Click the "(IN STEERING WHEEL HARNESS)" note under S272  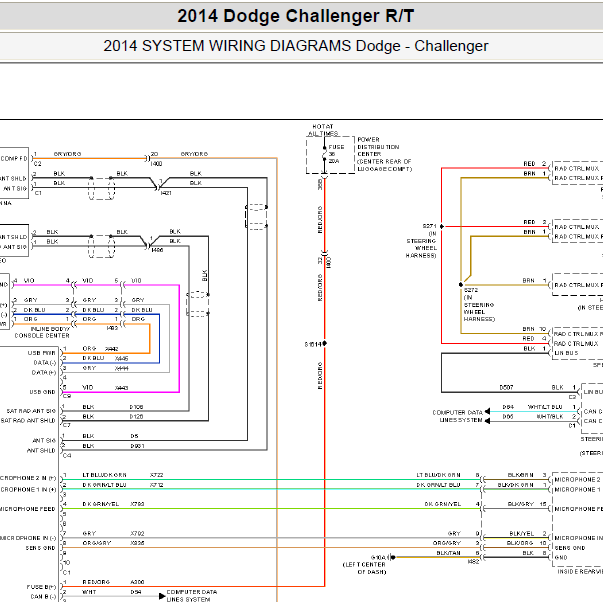479,308
